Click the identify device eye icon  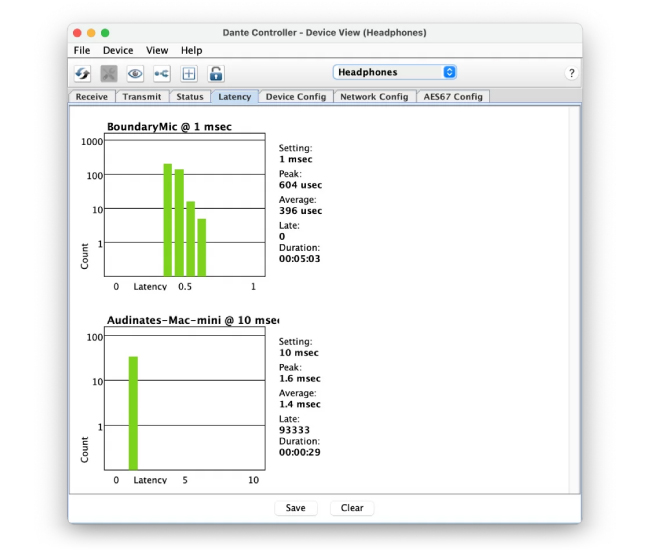pos(135,73)
